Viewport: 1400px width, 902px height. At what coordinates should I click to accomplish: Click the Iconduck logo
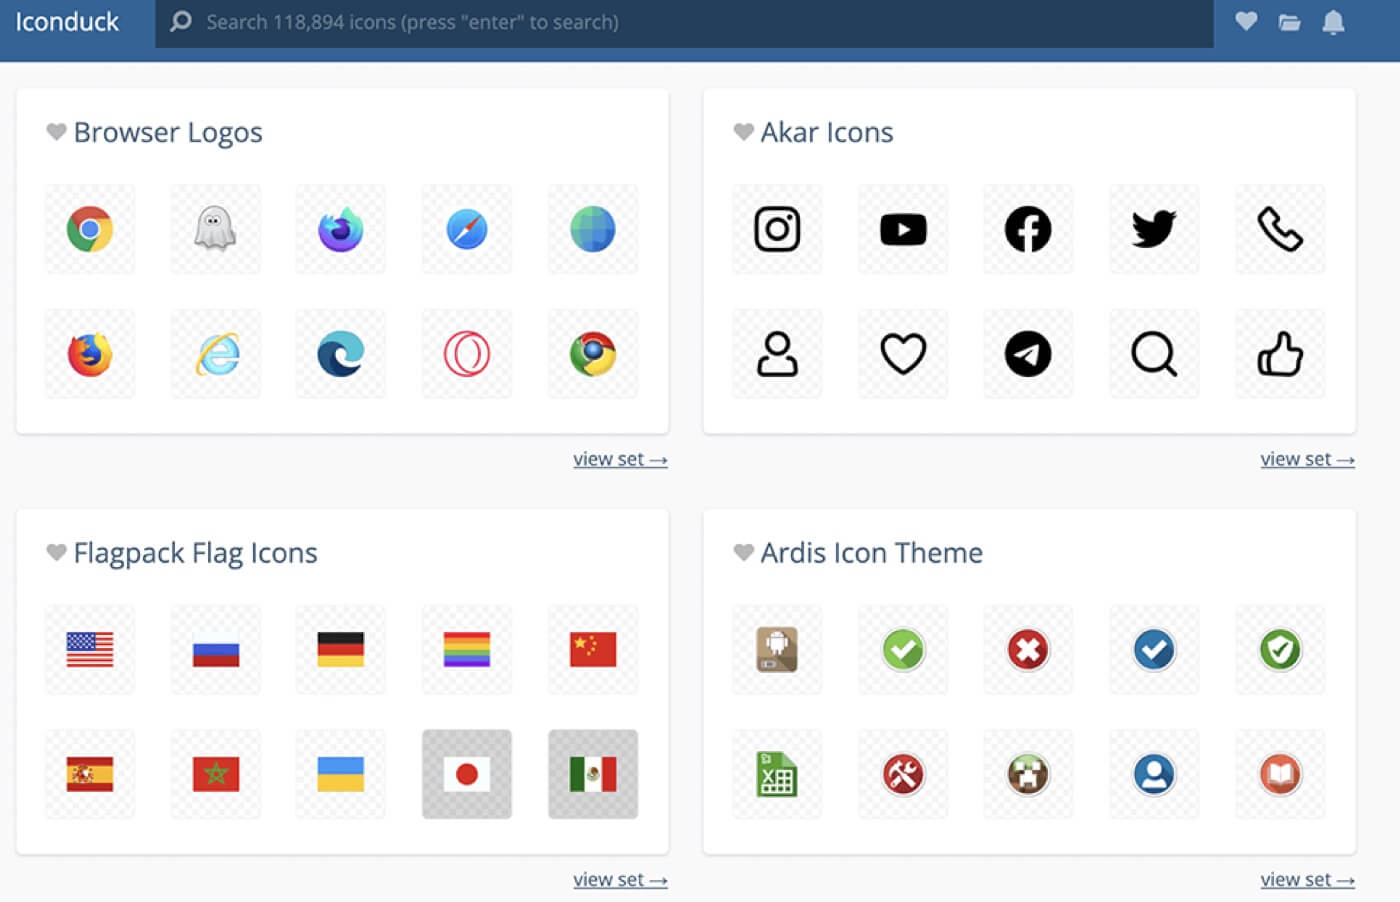coord(66,22)
